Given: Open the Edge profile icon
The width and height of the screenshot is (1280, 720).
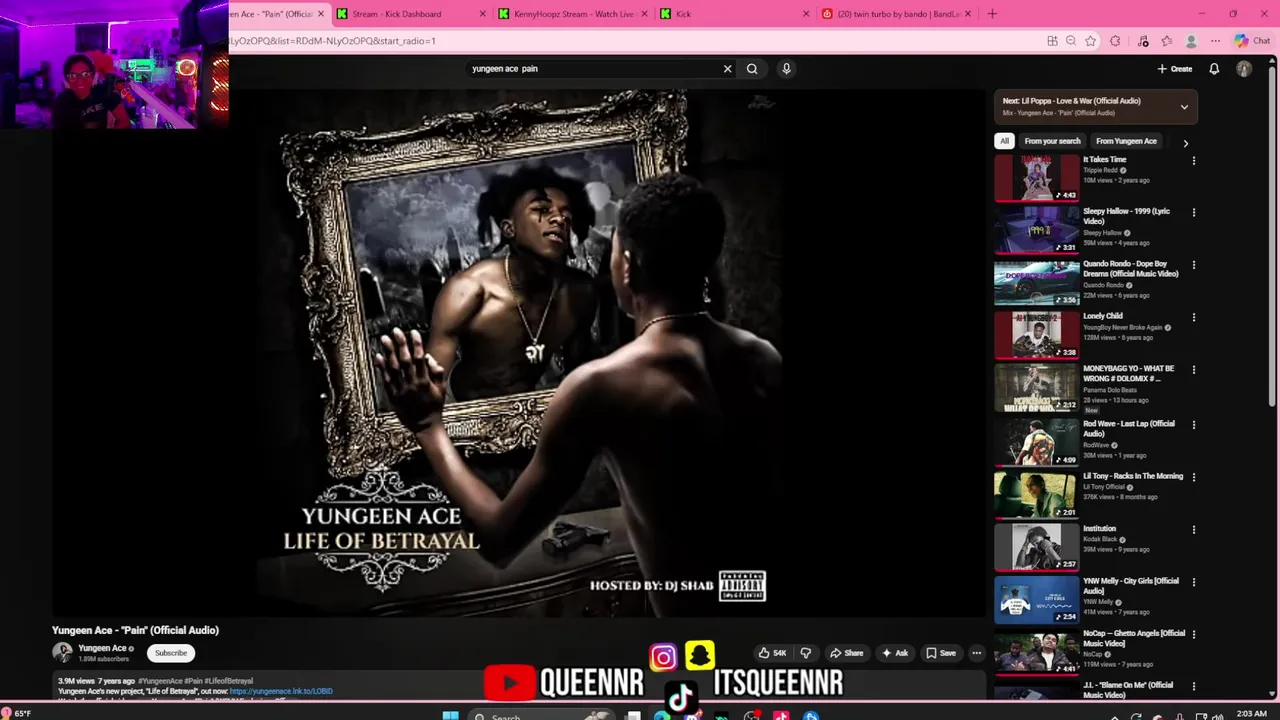Looking at the screenshot, I should (1191, 41).
